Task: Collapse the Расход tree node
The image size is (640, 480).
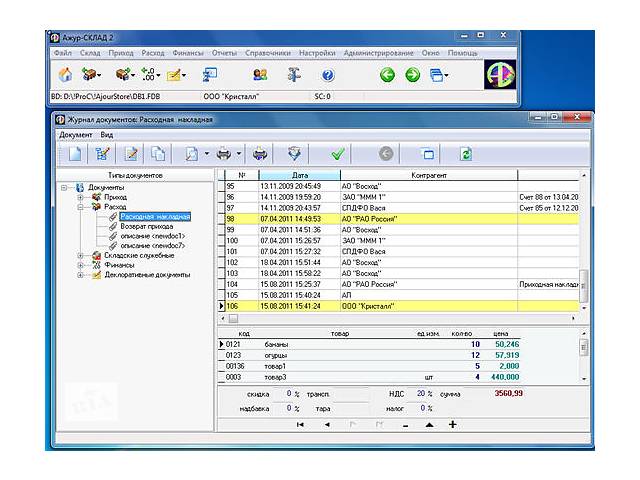Action: (x=80, y=207)
